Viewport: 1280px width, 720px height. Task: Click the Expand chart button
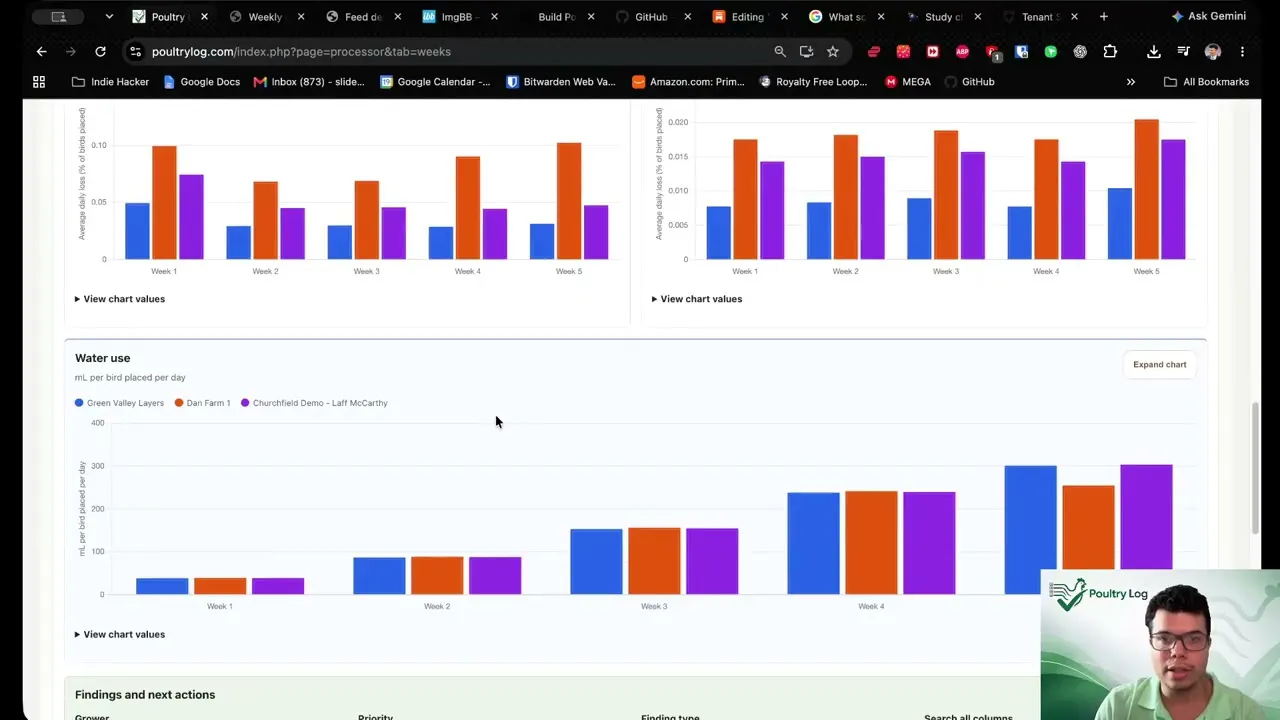(x=1160, y=365)
